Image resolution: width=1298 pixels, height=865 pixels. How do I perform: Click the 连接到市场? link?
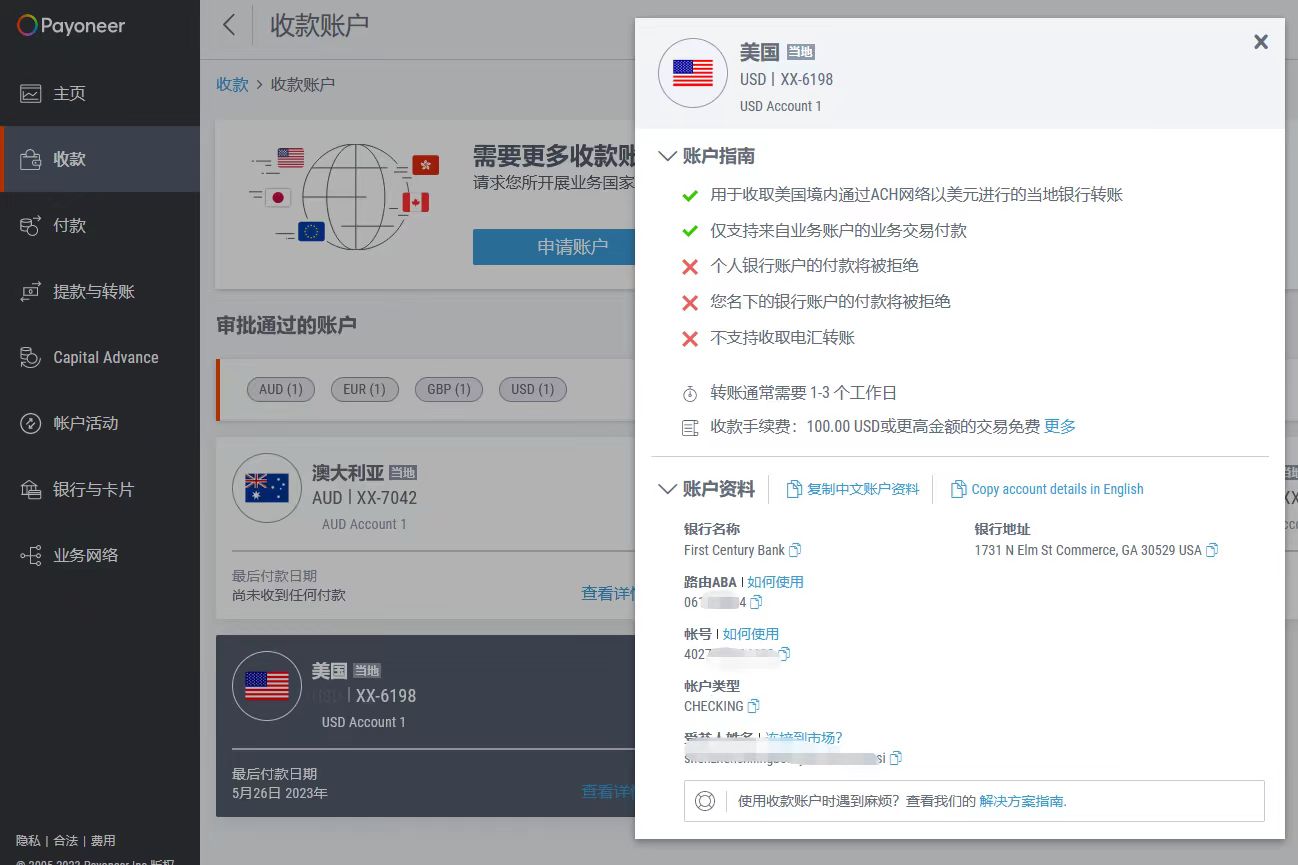tap(804, 738)
